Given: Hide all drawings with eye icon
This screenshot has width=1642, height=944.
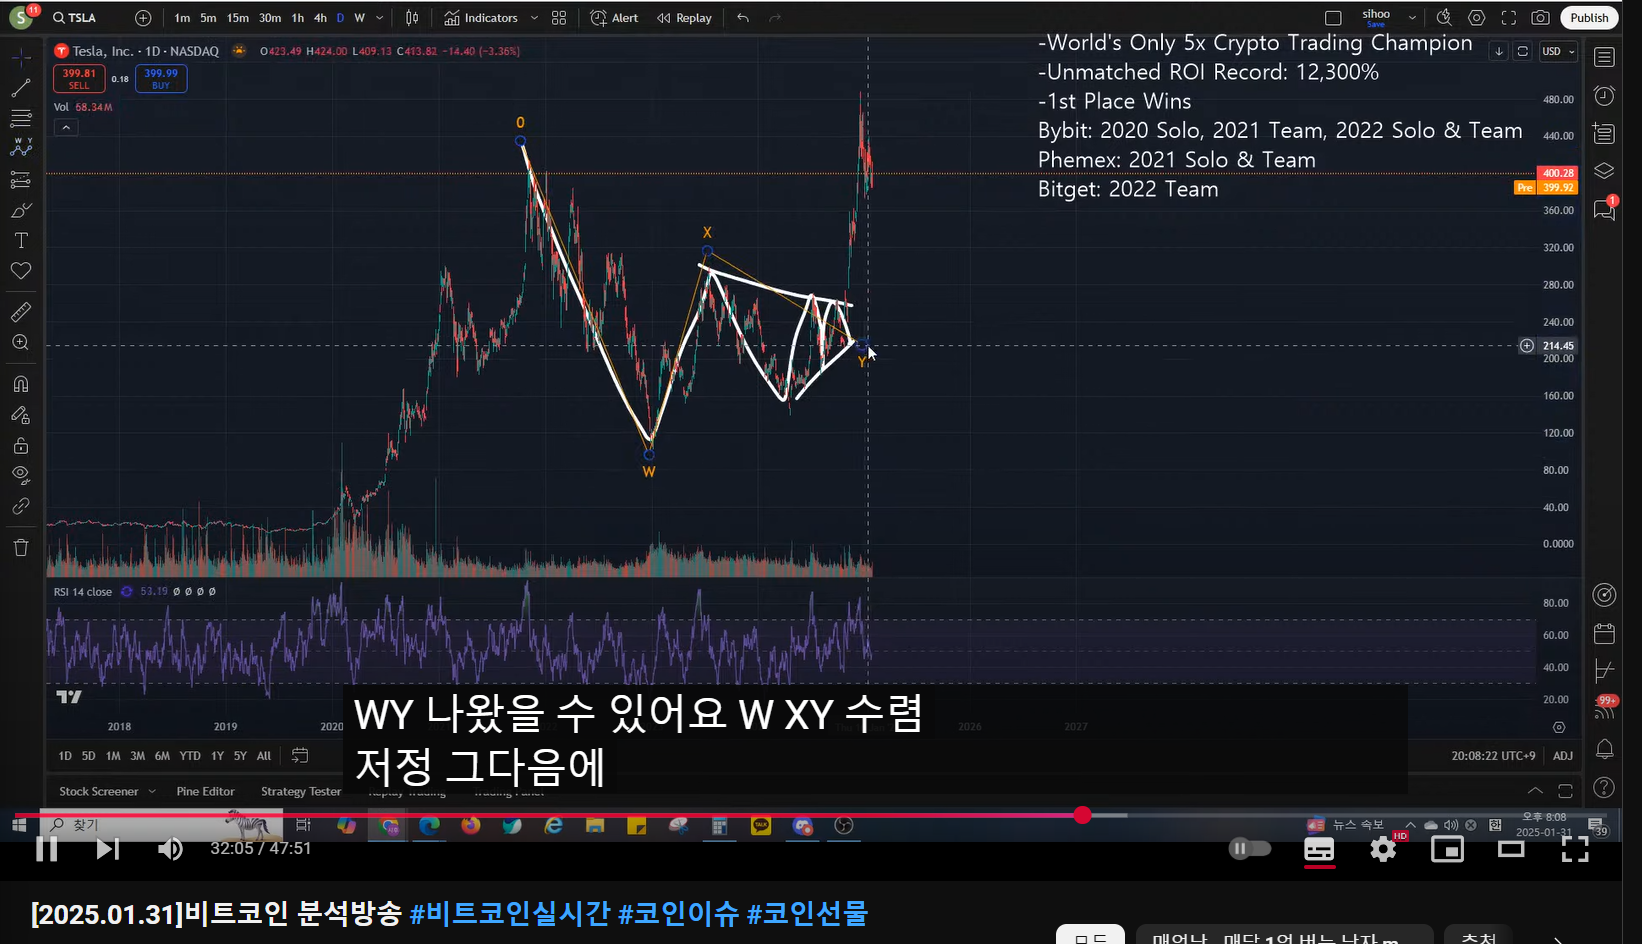Looking at the screenshot, I should [x=20, y=475].
